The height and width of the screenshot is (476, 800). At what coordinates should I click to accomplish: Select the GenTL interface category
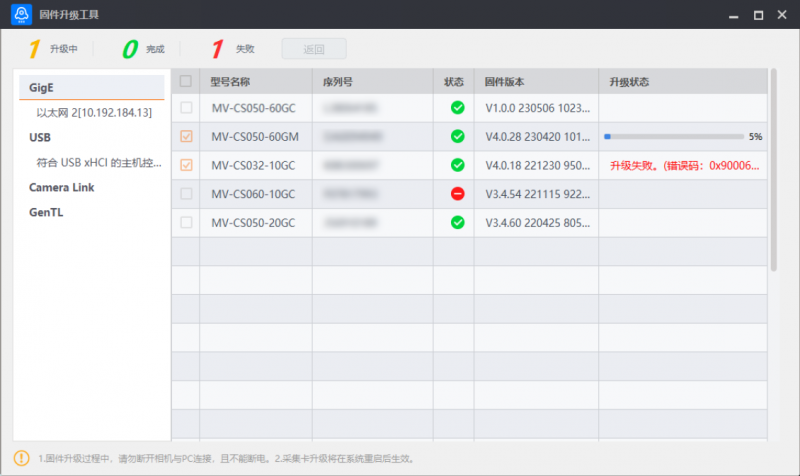46,212
